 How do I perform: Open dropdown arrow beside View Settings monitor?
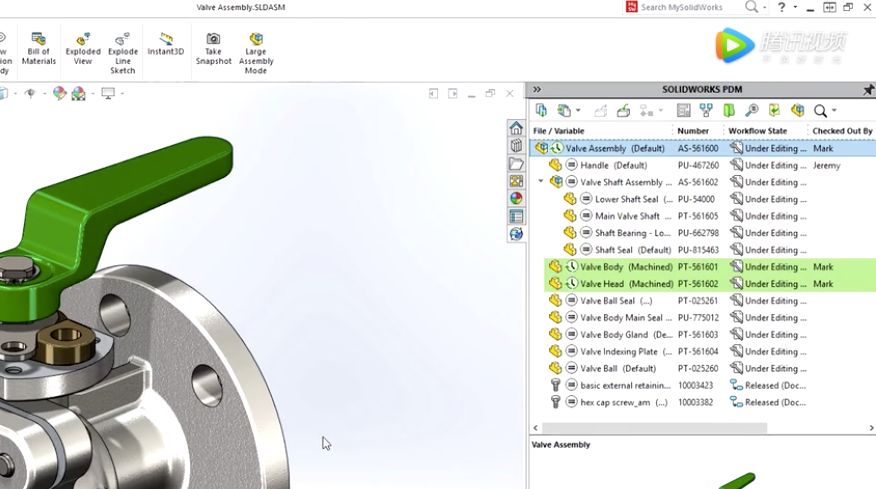[121, 93]
